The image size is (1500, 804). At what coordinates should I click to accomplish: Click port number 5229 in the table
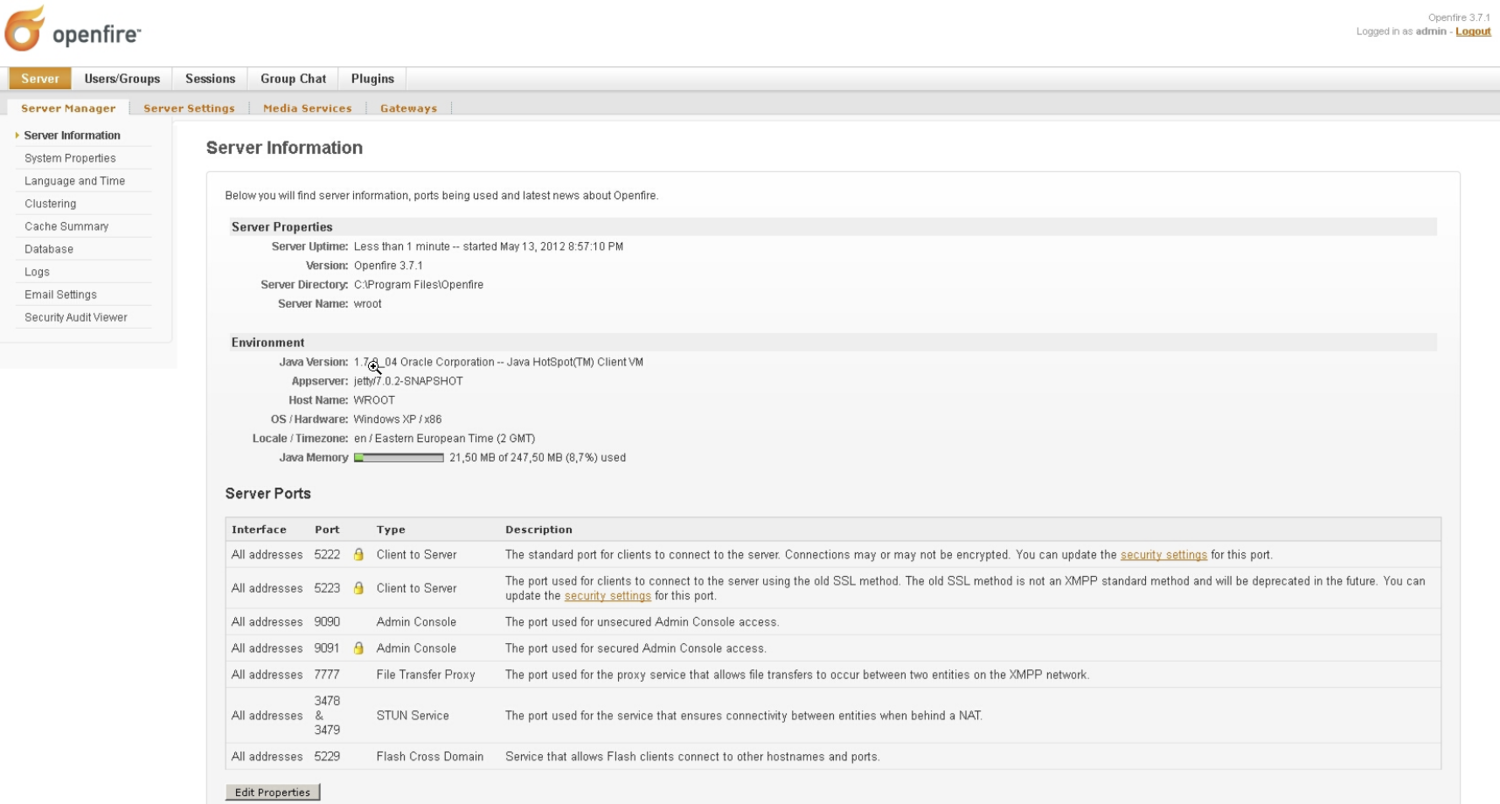click(x=327, y=757)
